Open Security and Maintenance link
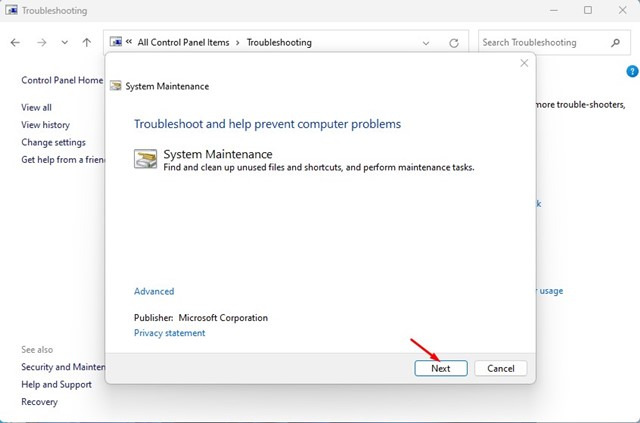 (x=63, y=367)
